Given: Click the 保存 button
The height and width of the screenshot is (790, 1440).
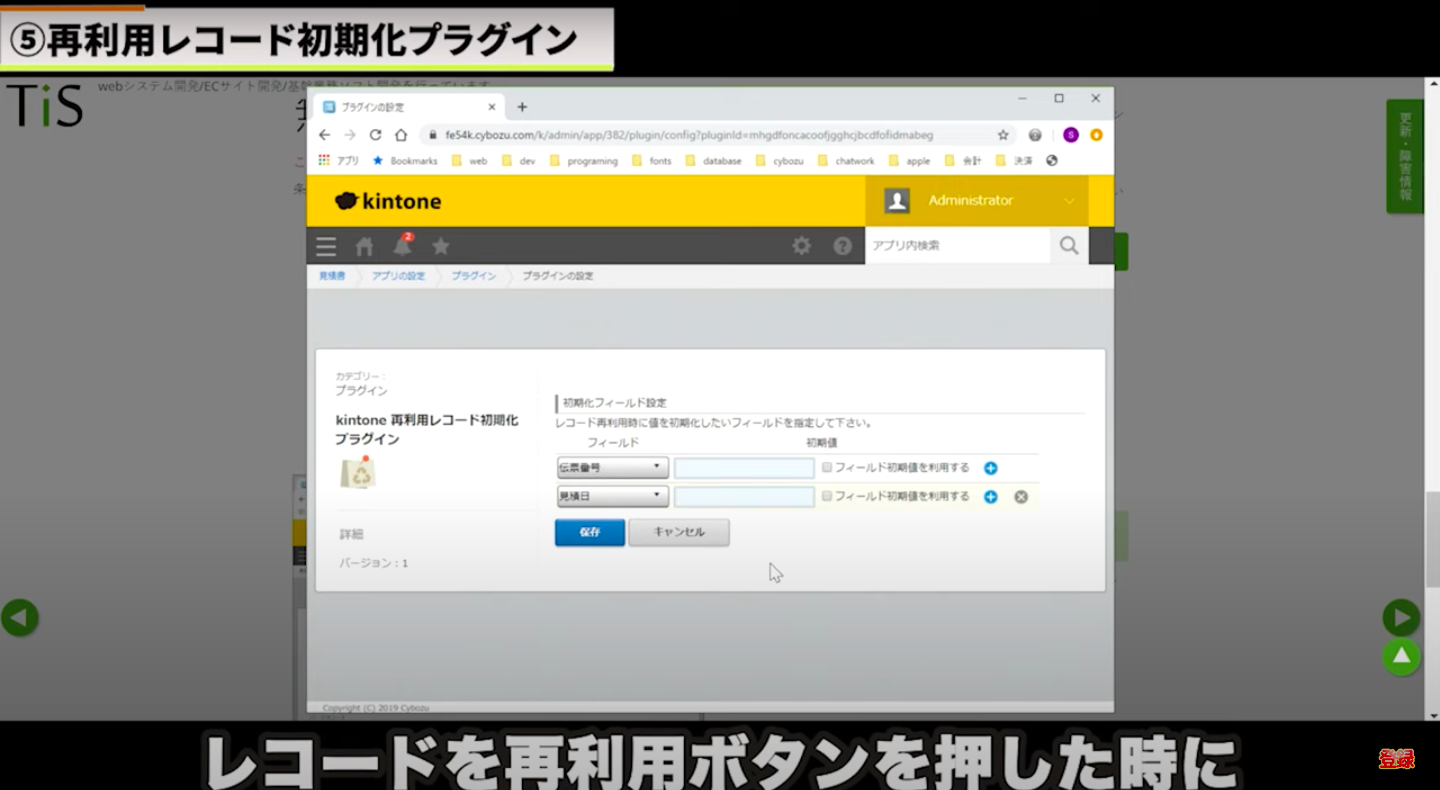Looking at the screenshot, I should 590,533.
